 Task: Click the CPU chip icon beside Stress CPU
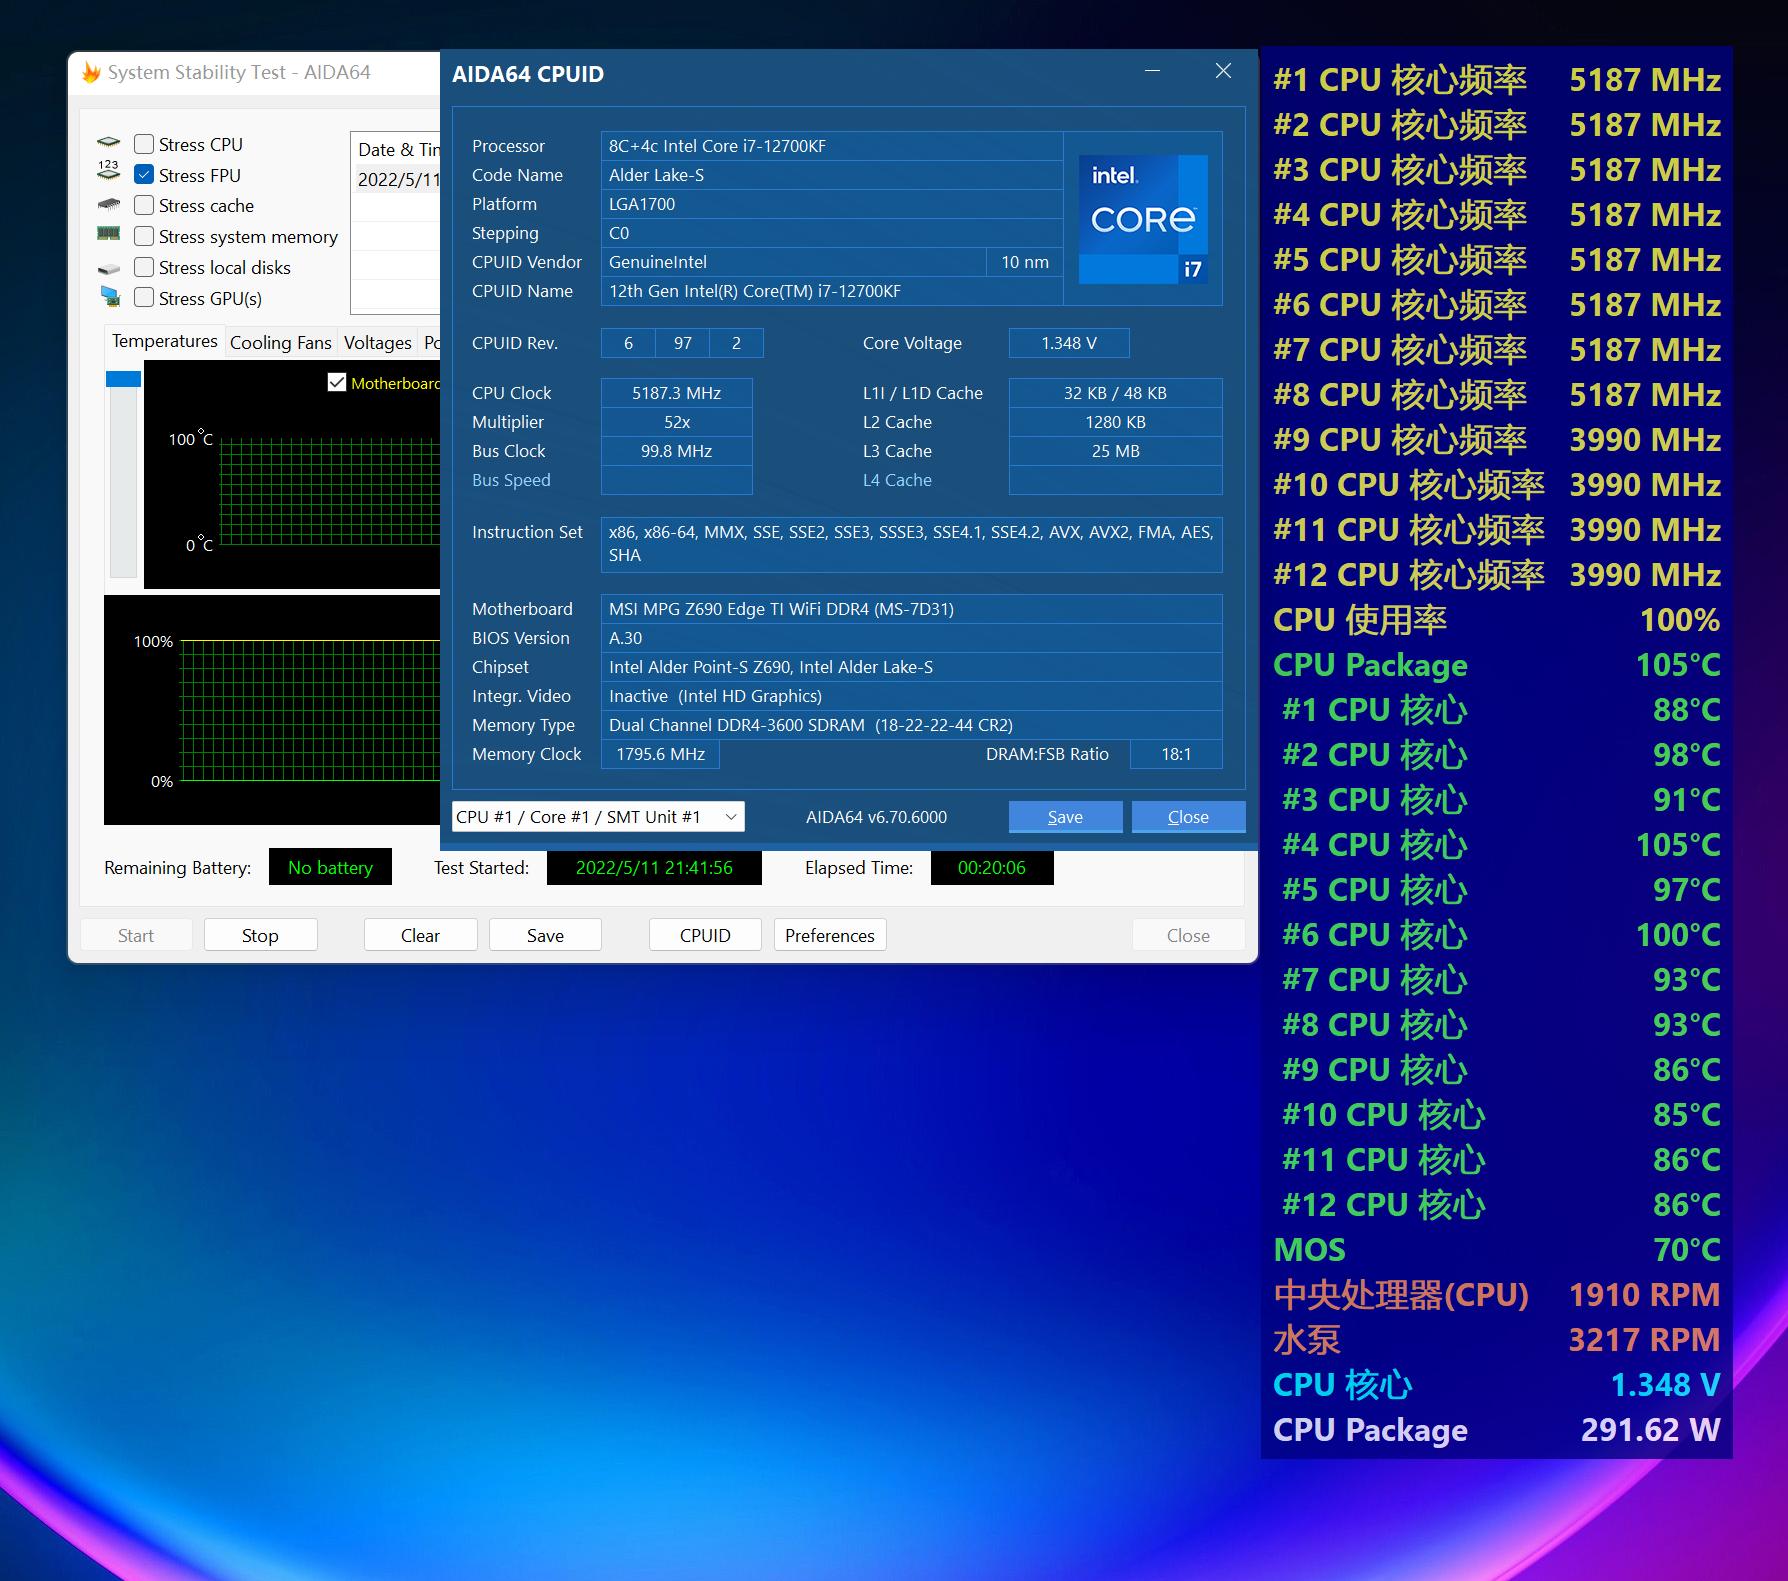[109, 143]
